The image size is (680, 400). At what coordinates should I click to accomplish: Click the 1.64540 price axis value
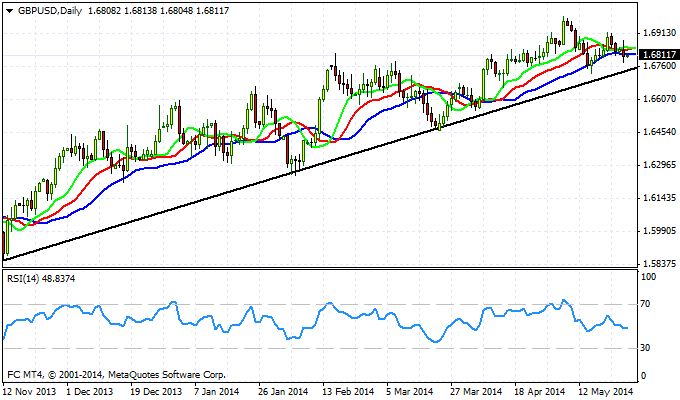pyautogui.click(x=660, y=132)
